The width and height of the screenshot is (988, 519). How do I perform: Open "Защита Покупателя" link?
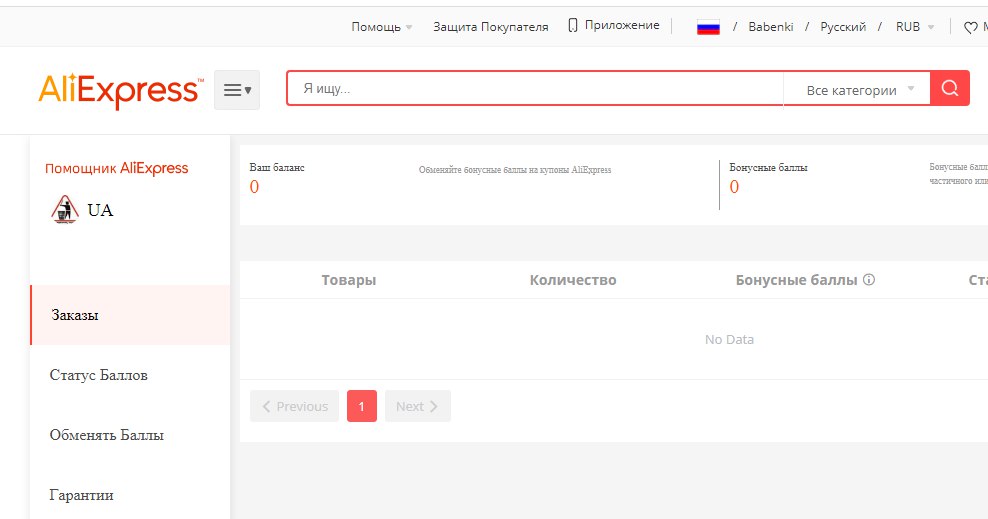[x=490, y=27]
